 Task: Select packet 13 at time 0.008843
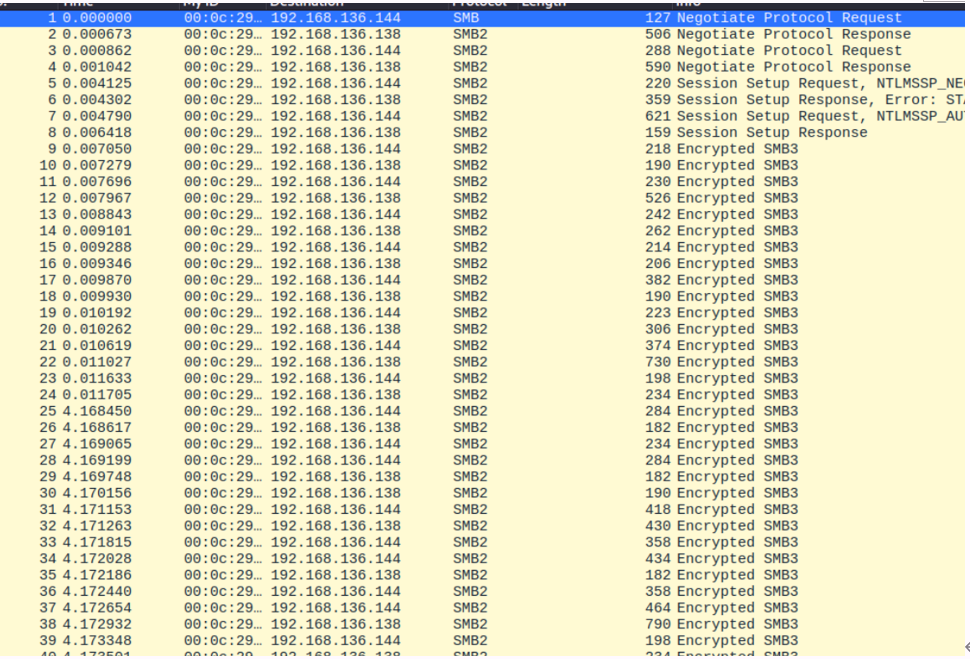[x=483, y=215]
